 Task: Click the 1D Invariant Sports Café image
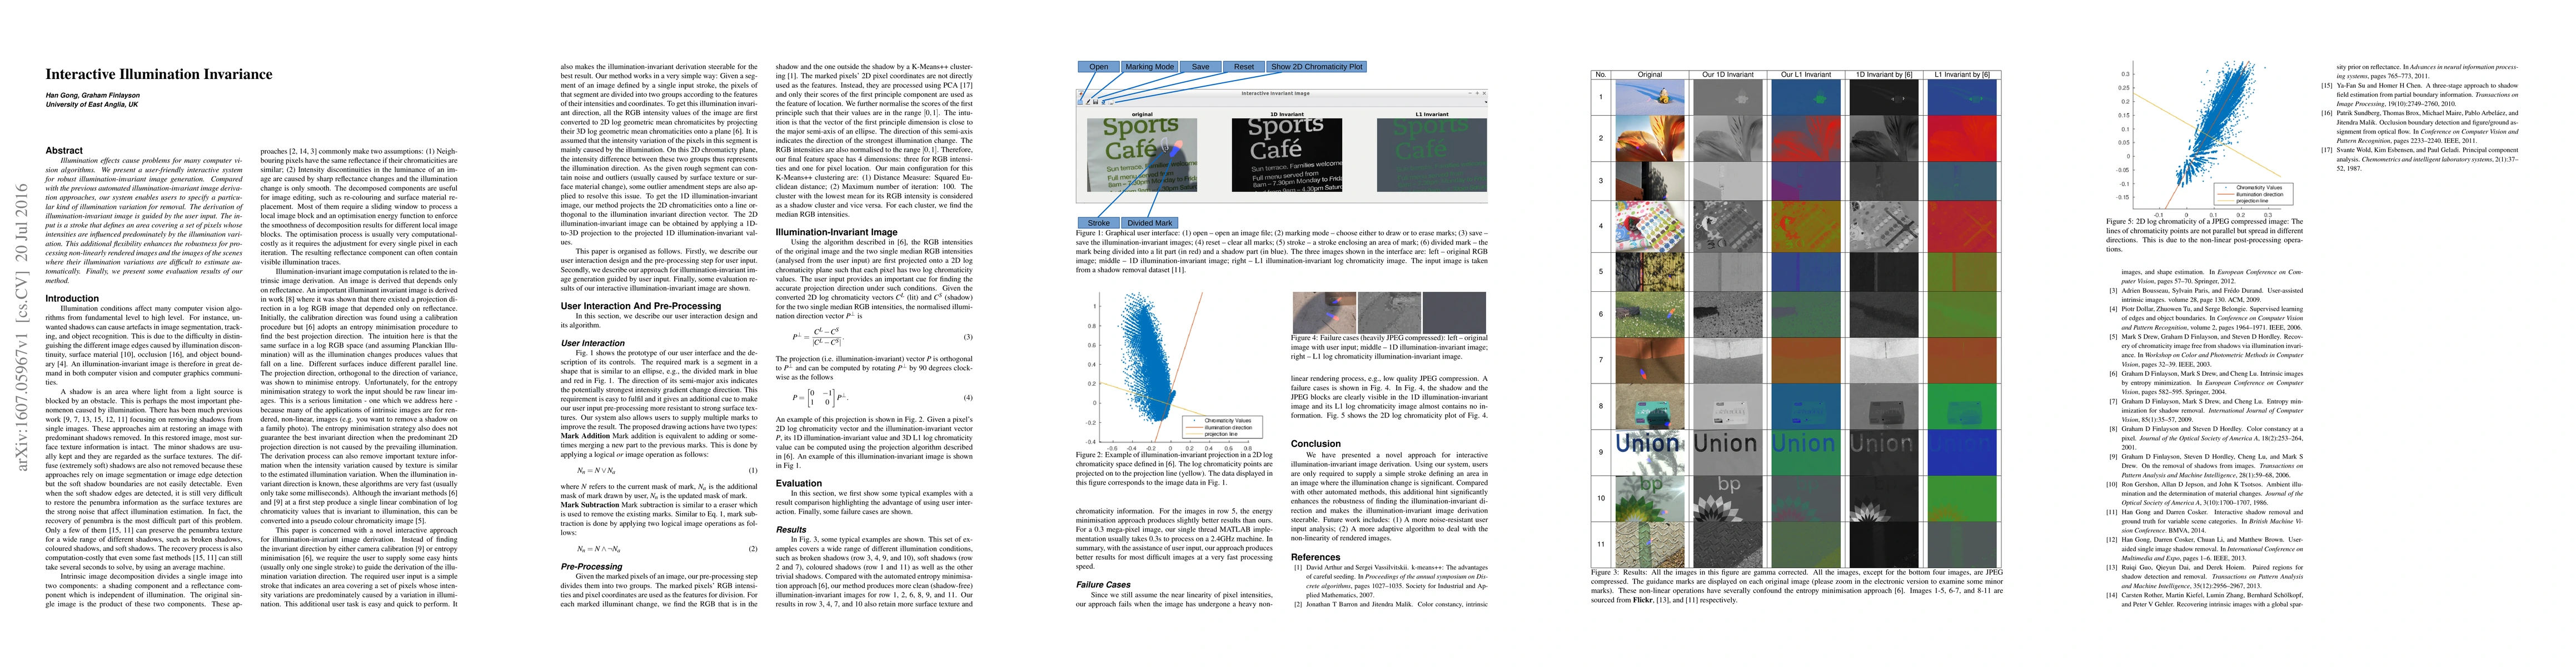coord(1286,155)
